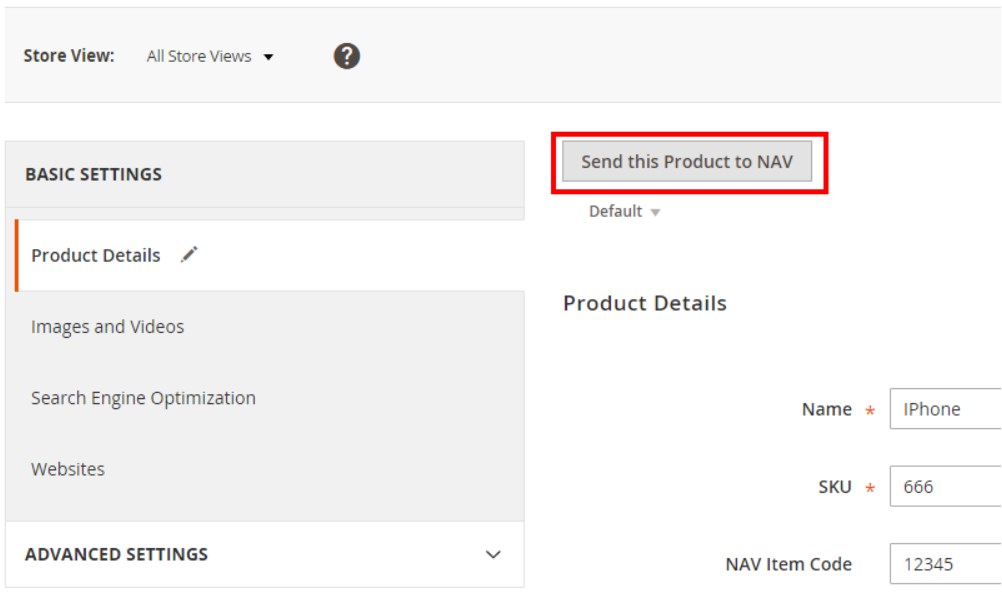The width and height of the screenshot is (1002, 596).
Task: Click the SKU field label
Action: pos(835,487)
